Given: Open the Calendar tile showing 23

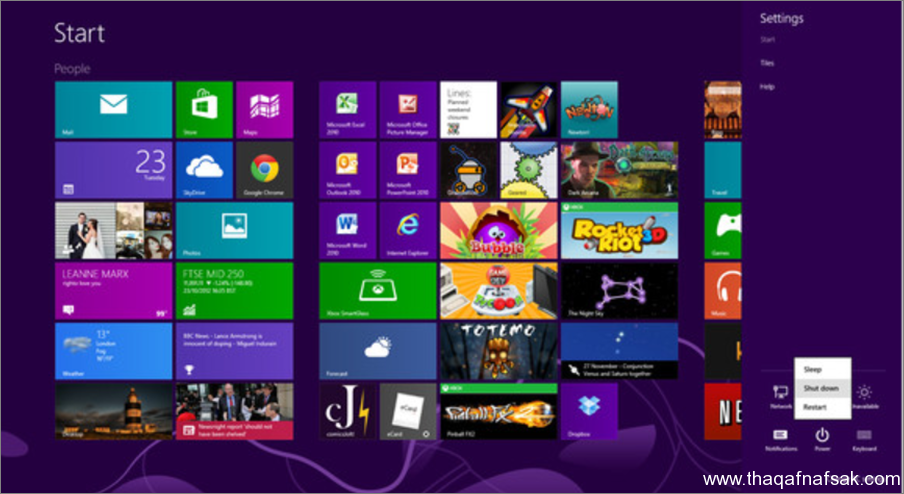Looking at the screenshot, I should coord(114,170).
